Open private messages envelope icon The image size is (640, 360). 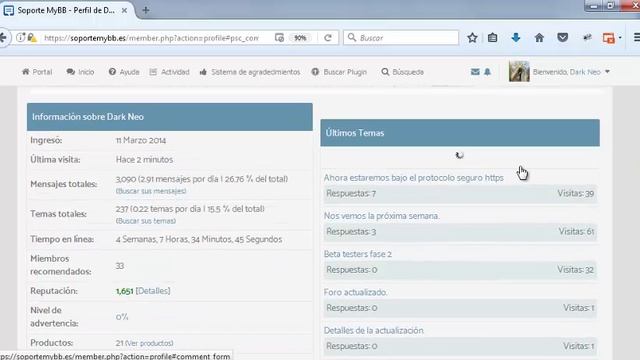[475, 72]
